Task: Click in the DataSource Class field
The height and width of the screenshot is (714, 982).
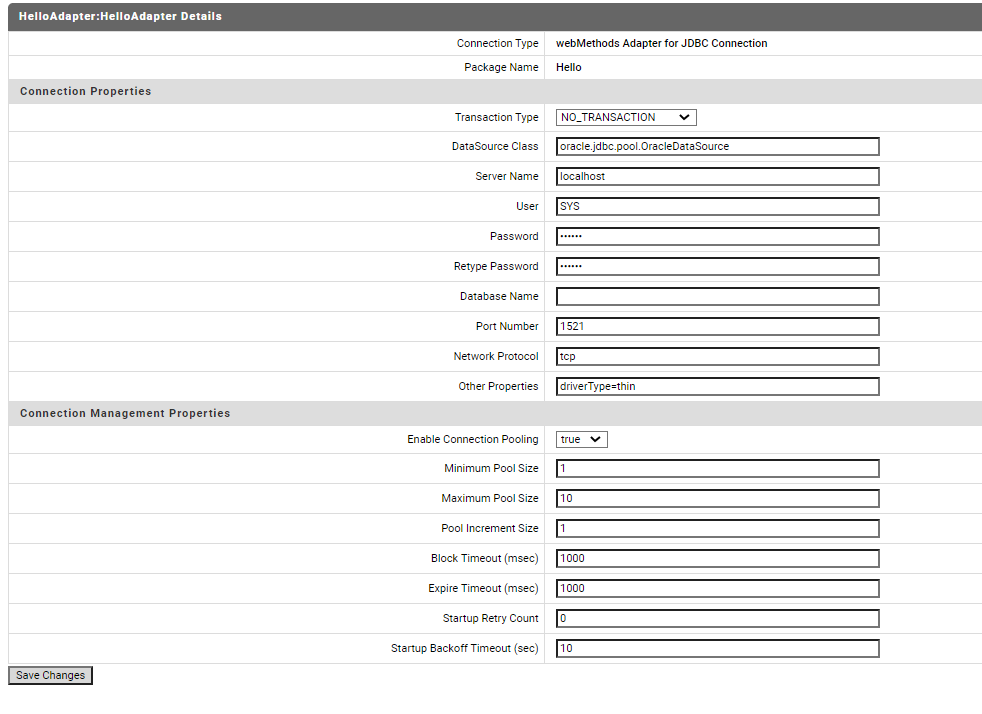Action: point(717,146)
